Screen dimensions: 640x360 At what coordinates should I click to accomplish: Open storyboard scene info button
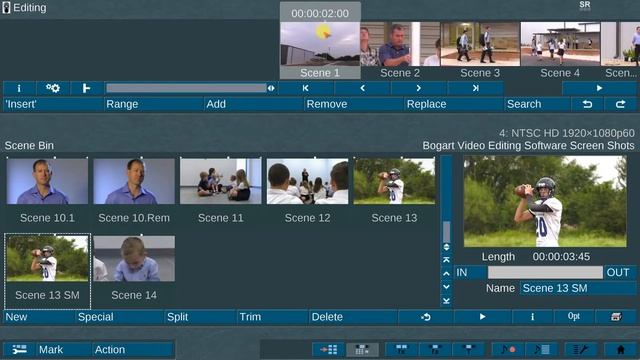(19, 88)
